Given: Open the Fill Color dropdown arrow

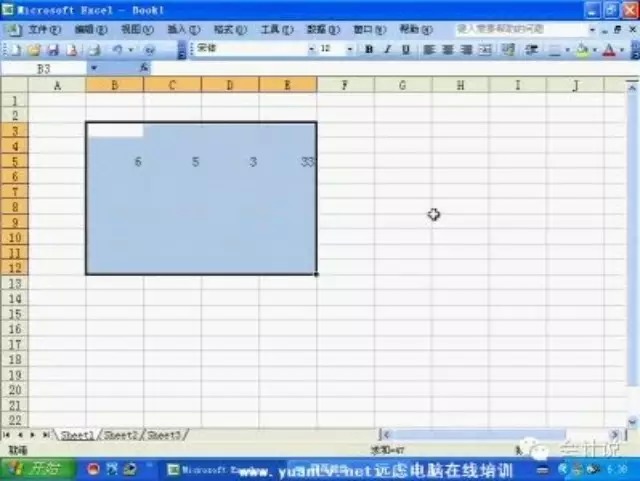Looking at the screenshot, I should coord(595,50).
